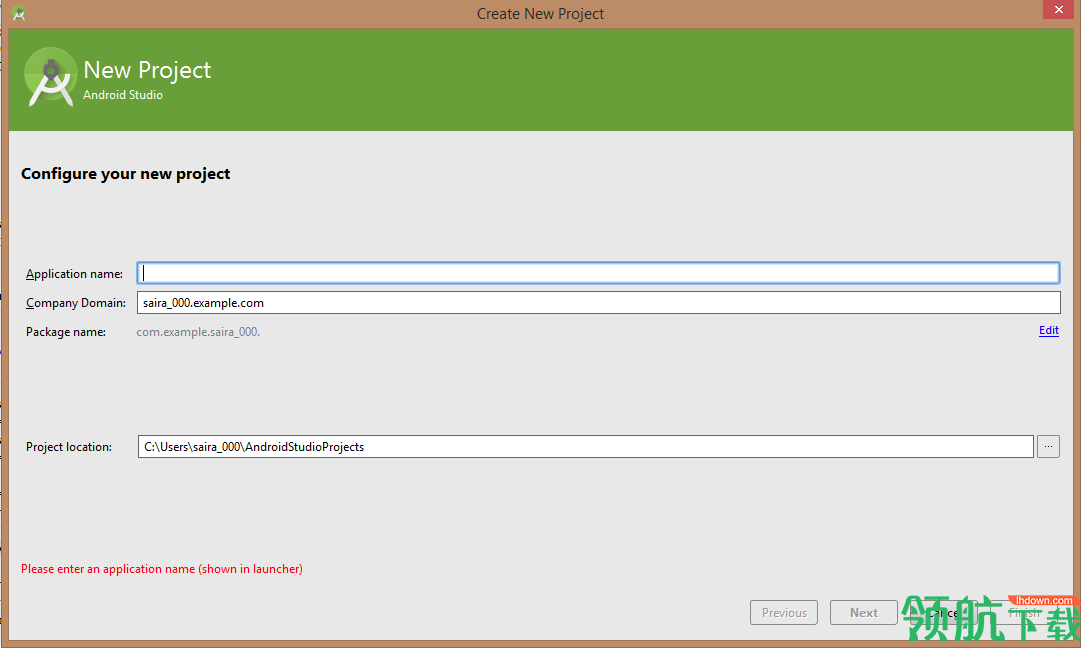Close the Create New Project dialog
Viewport: 1081px width, 648px height.
point(1058,9)
